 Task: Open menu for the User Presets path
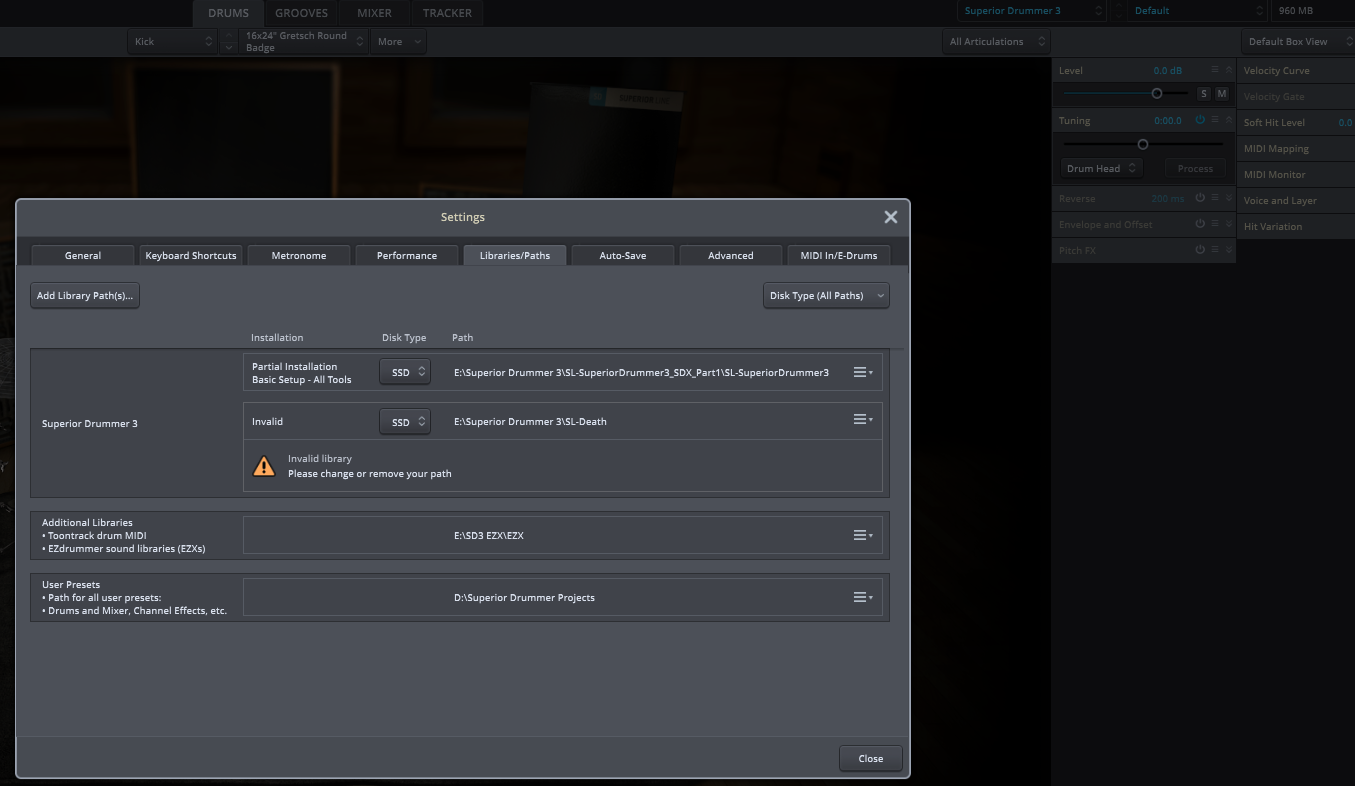coord(862,598)
